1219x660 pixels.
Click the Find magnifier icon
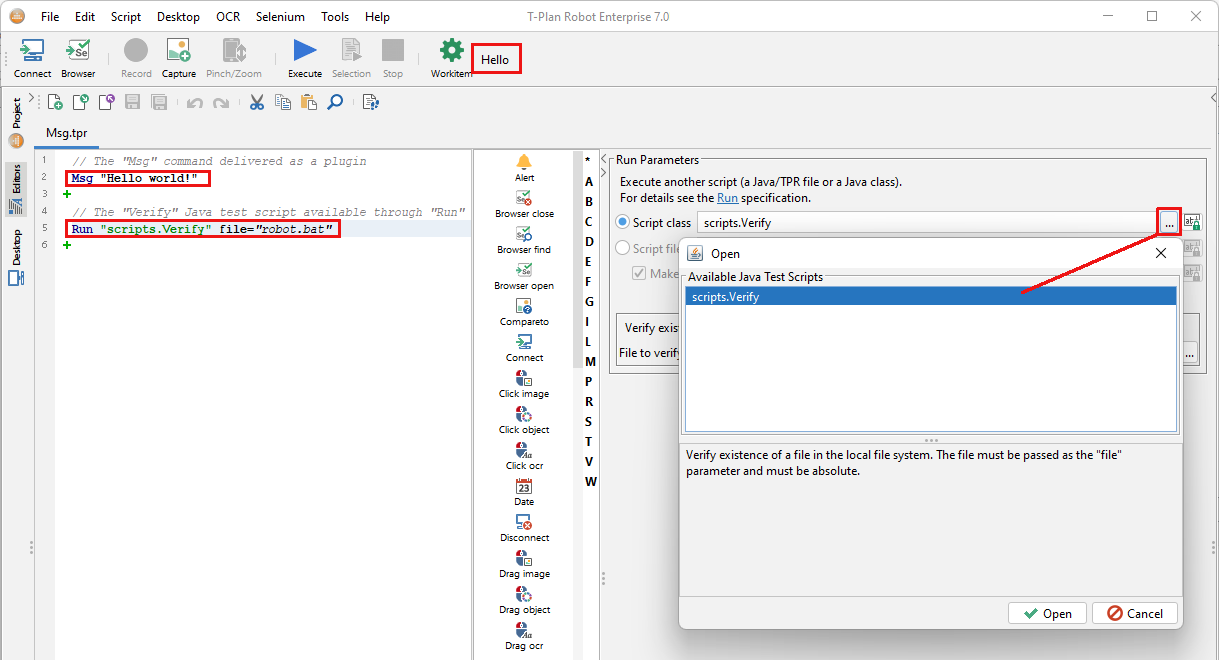(x=335, y=102)
